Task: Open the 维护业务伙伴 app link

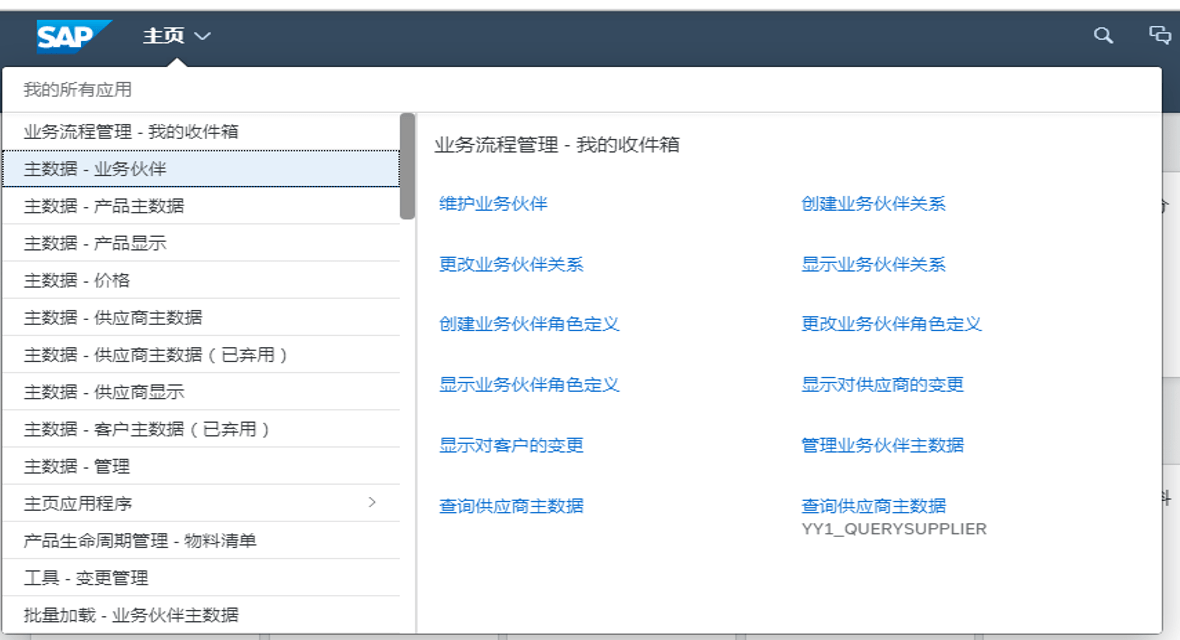Action: coord(493,204)
